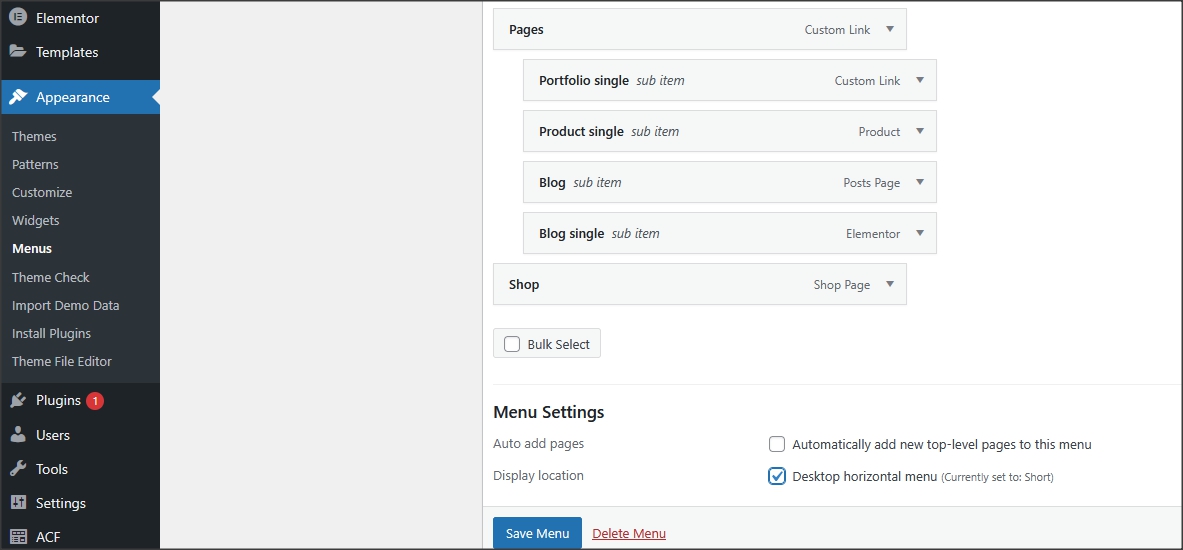Click the ACF icon in sidebar

[x=18, y=537]
